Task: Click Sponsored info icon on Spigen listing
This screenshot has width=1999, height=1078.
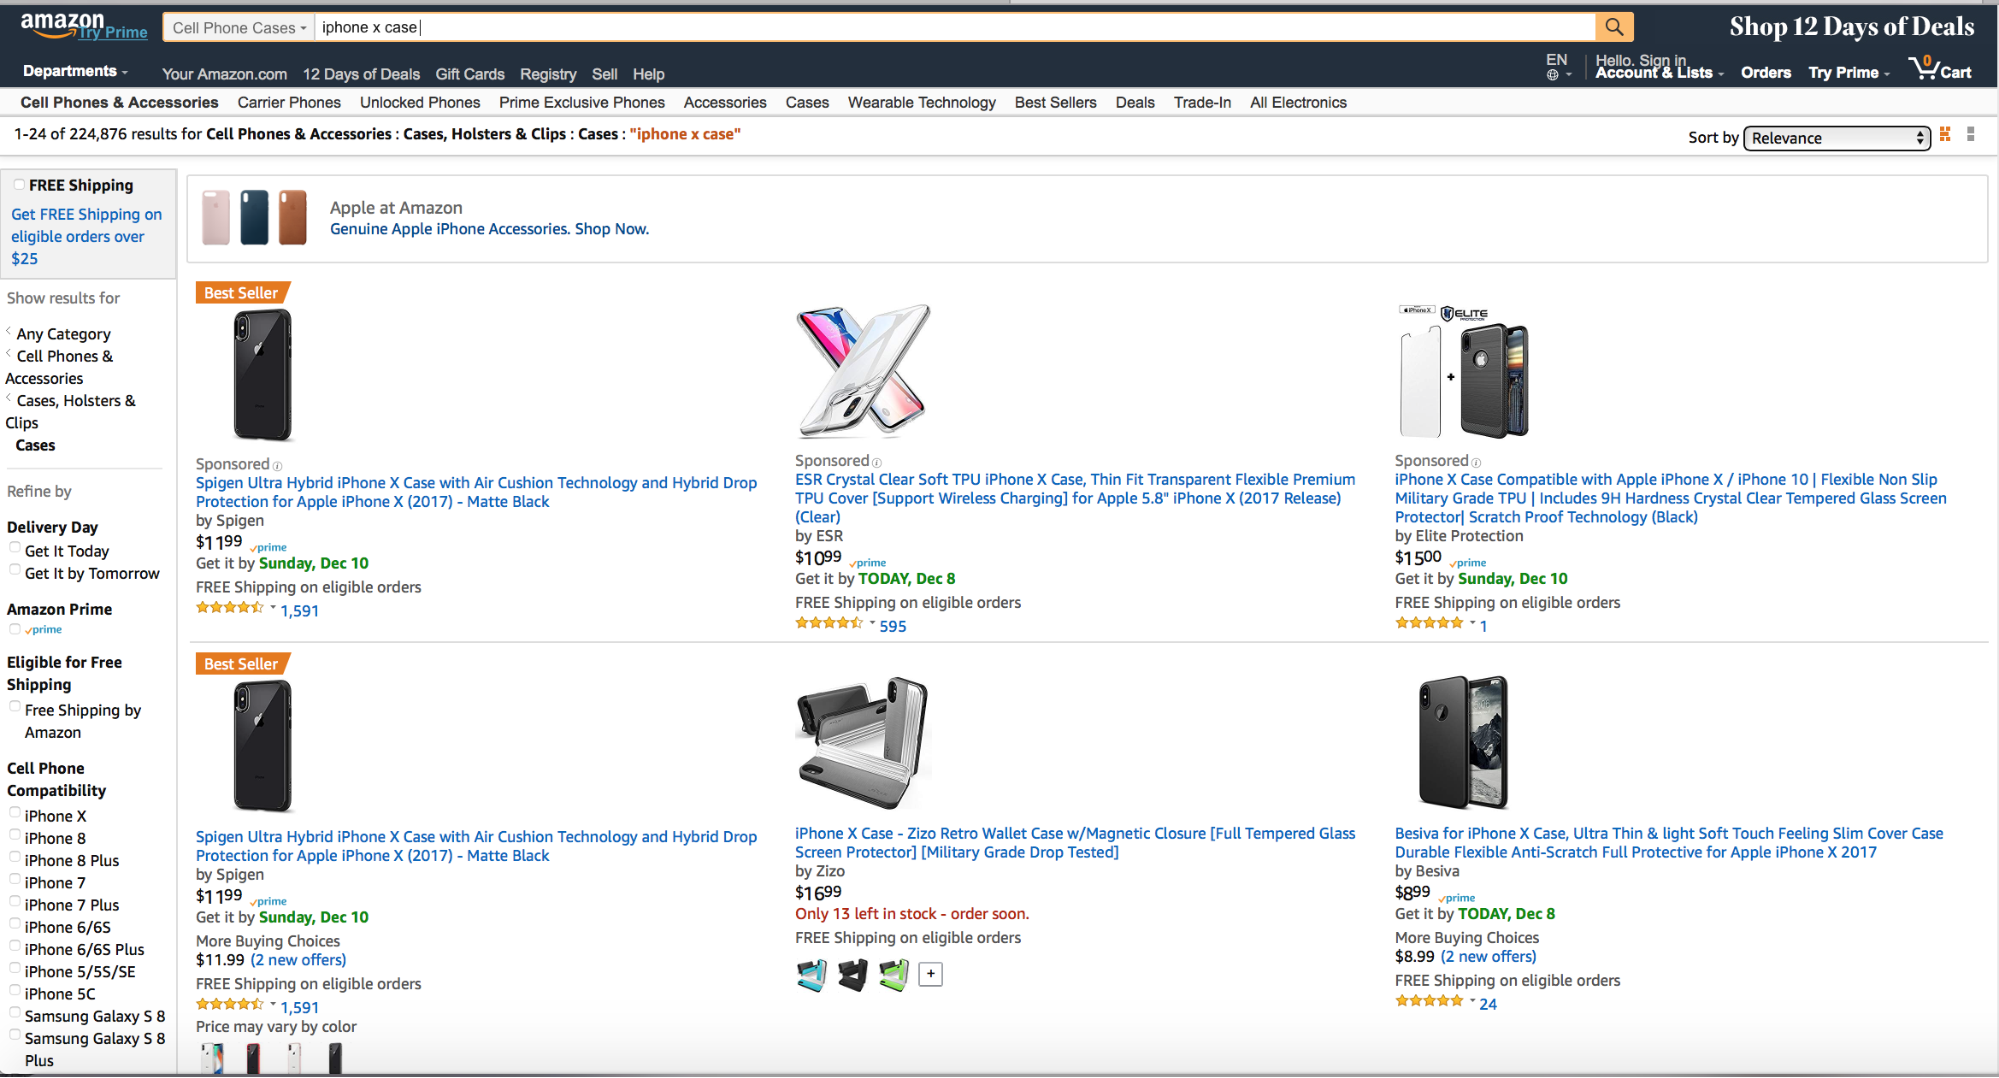Action: click(x=277, y=465)
